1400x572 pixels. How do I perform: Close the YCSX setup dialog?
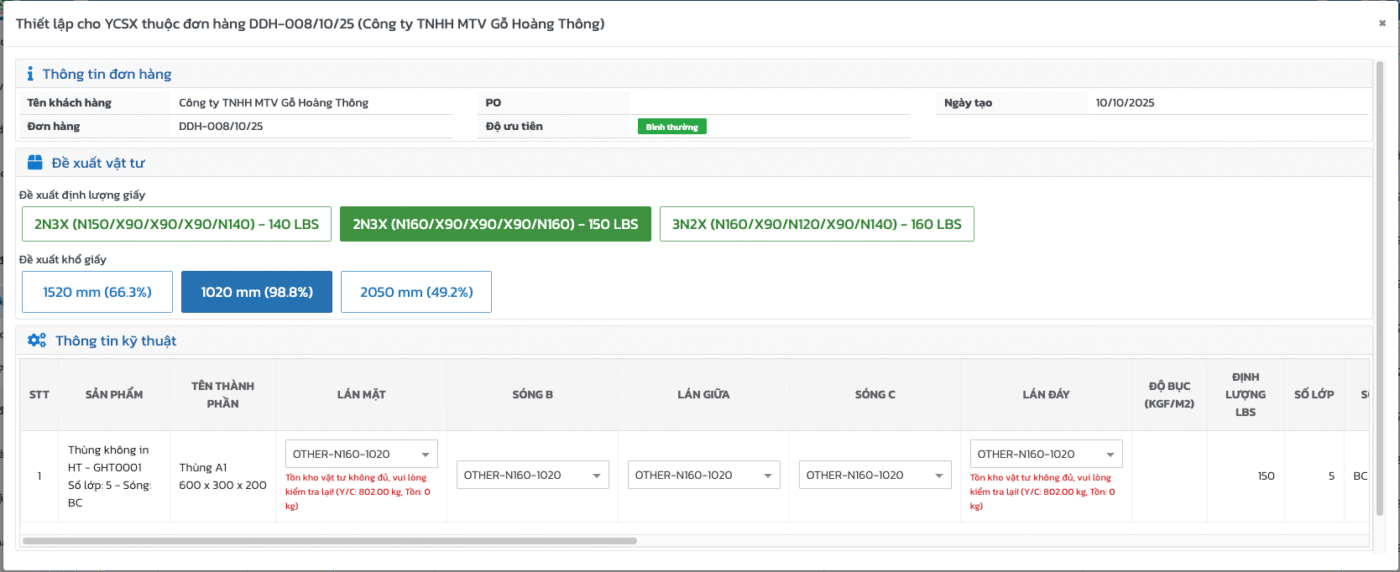[x=1382, y=23]
